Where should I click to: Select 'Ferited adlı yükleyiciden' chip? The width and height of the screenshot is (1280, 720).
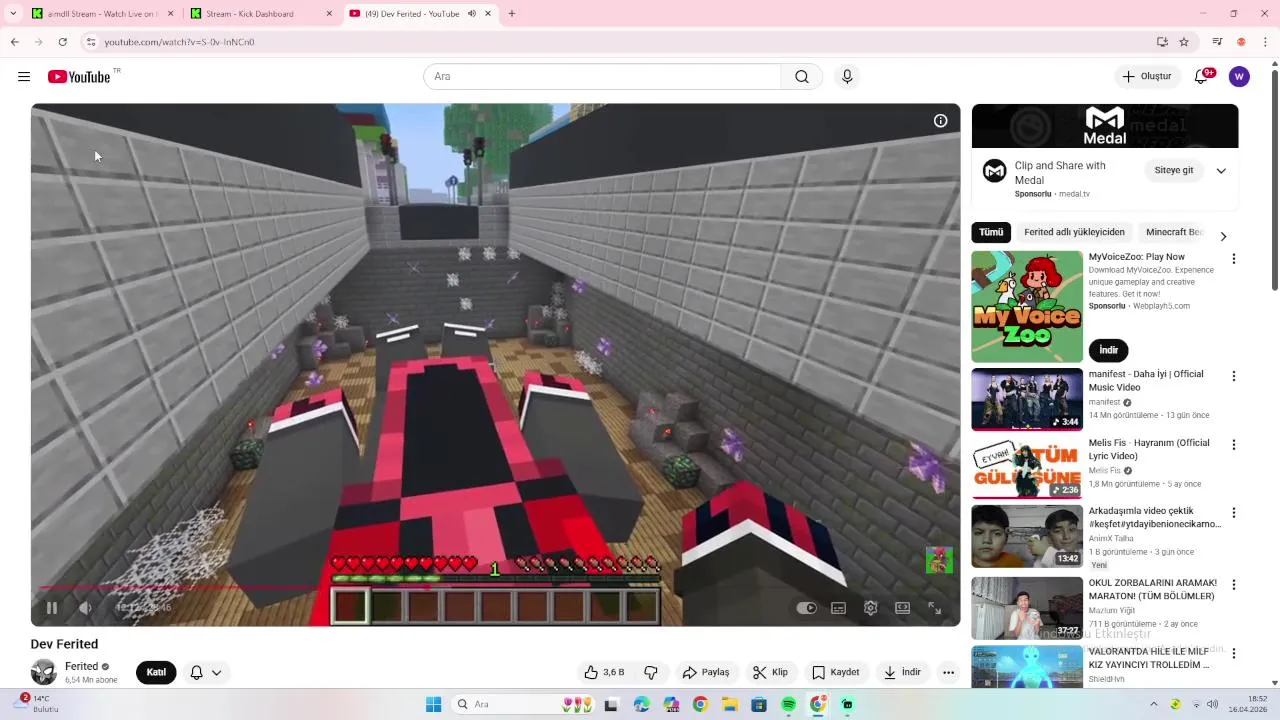[1074, 232]
